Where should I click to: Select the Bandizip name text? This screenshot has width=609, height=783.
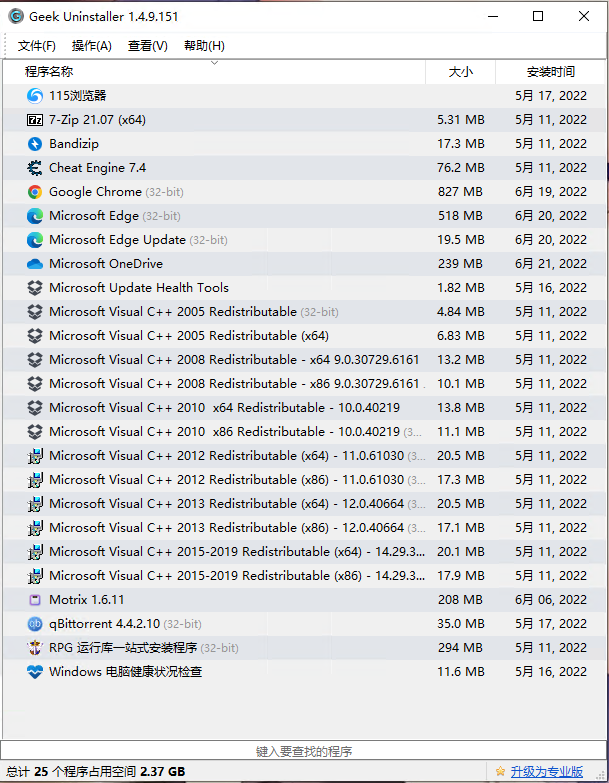pyautogui.click(x=74, y=144)
